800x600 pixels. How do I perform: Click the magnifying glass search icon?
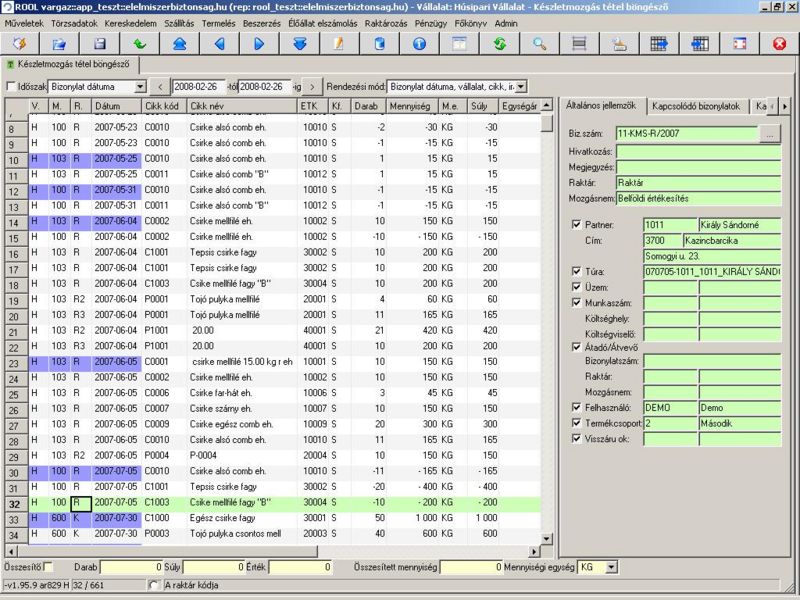tap(539, 44)
